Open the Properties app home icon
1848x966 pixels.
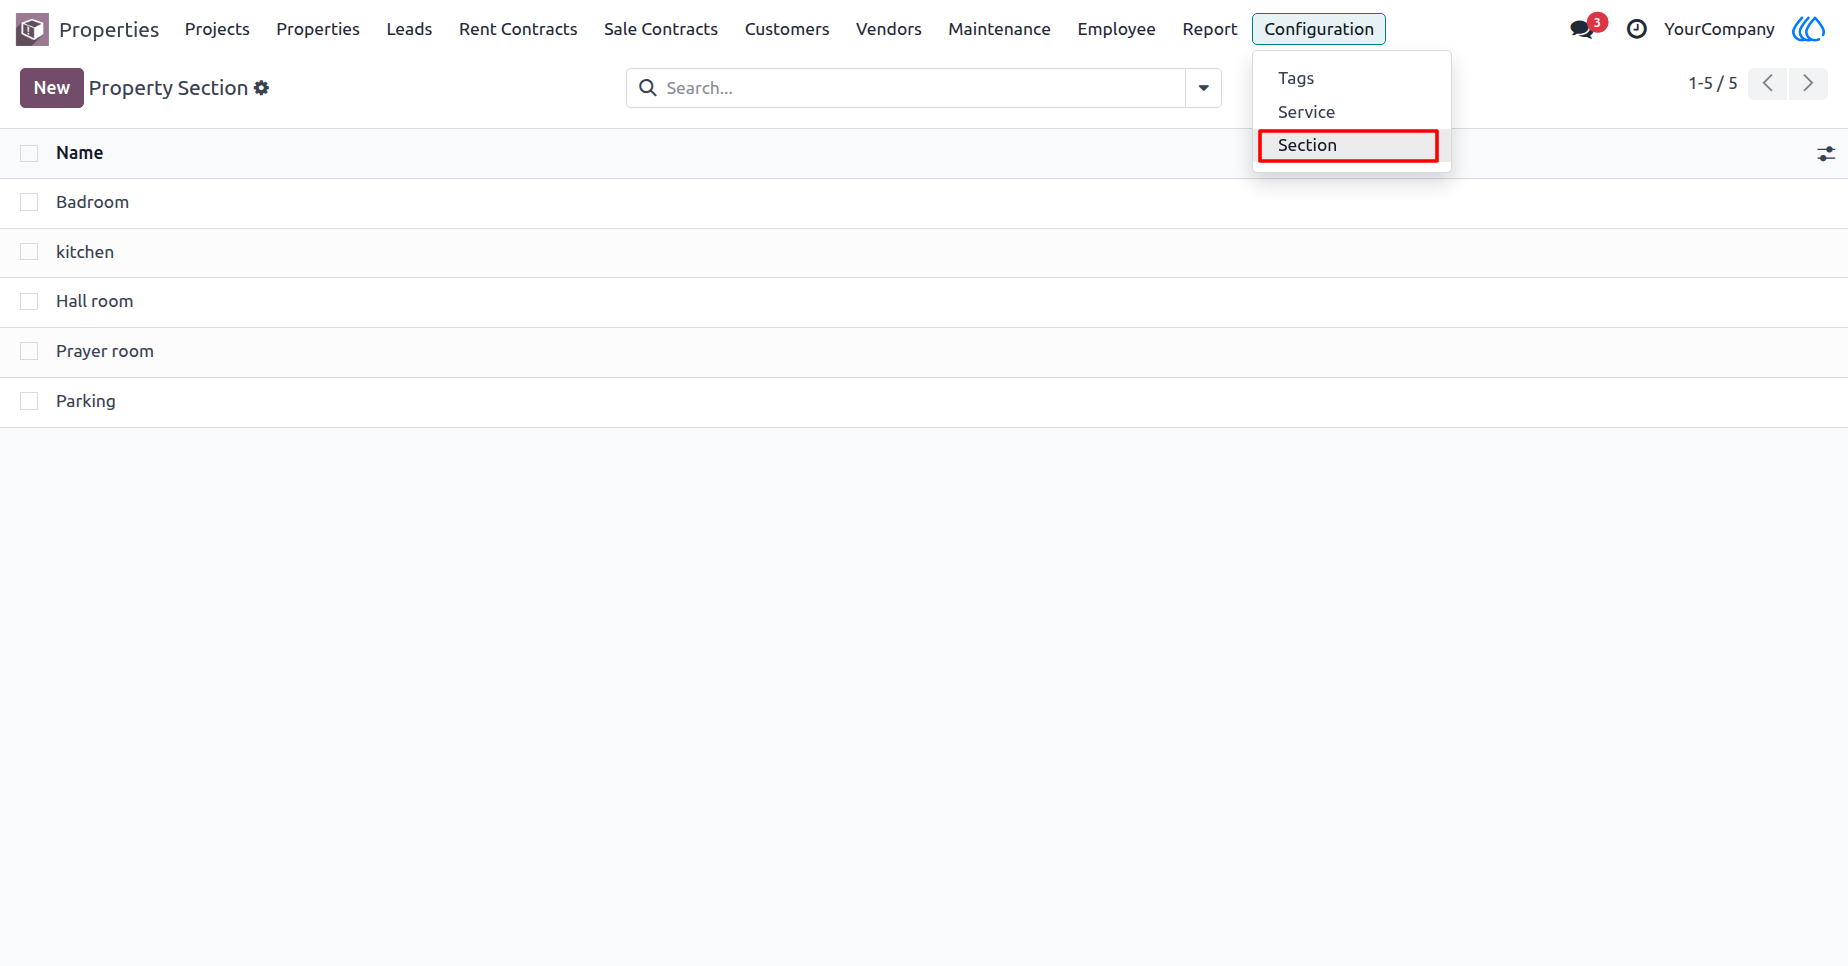[32, 29]
